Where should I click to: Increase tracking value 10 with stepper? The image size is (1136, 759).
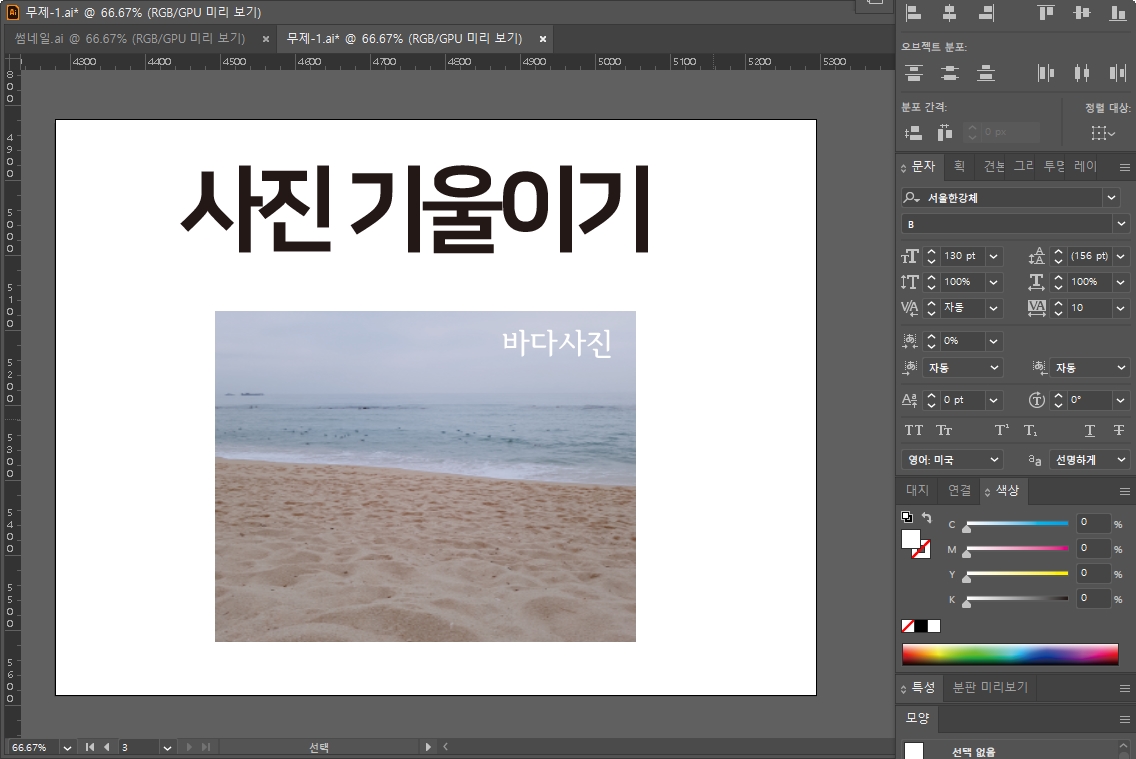1058,304
